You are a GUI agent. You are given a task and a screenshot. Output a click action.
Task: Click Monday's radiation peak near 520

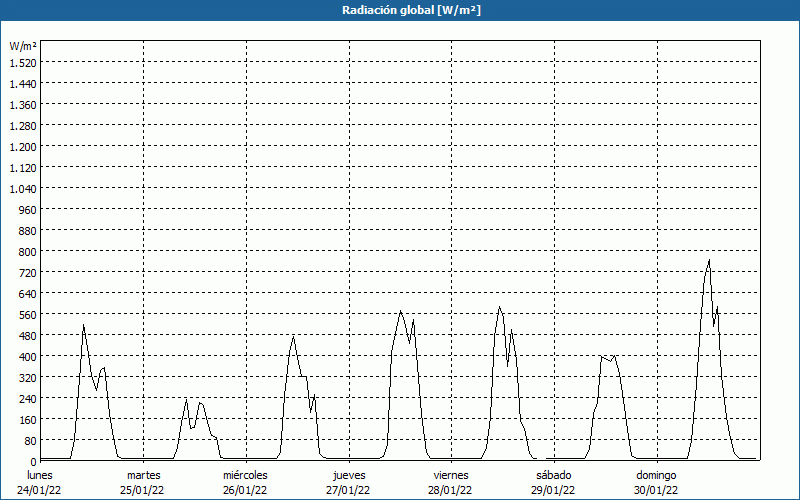[x=84, y=326]
